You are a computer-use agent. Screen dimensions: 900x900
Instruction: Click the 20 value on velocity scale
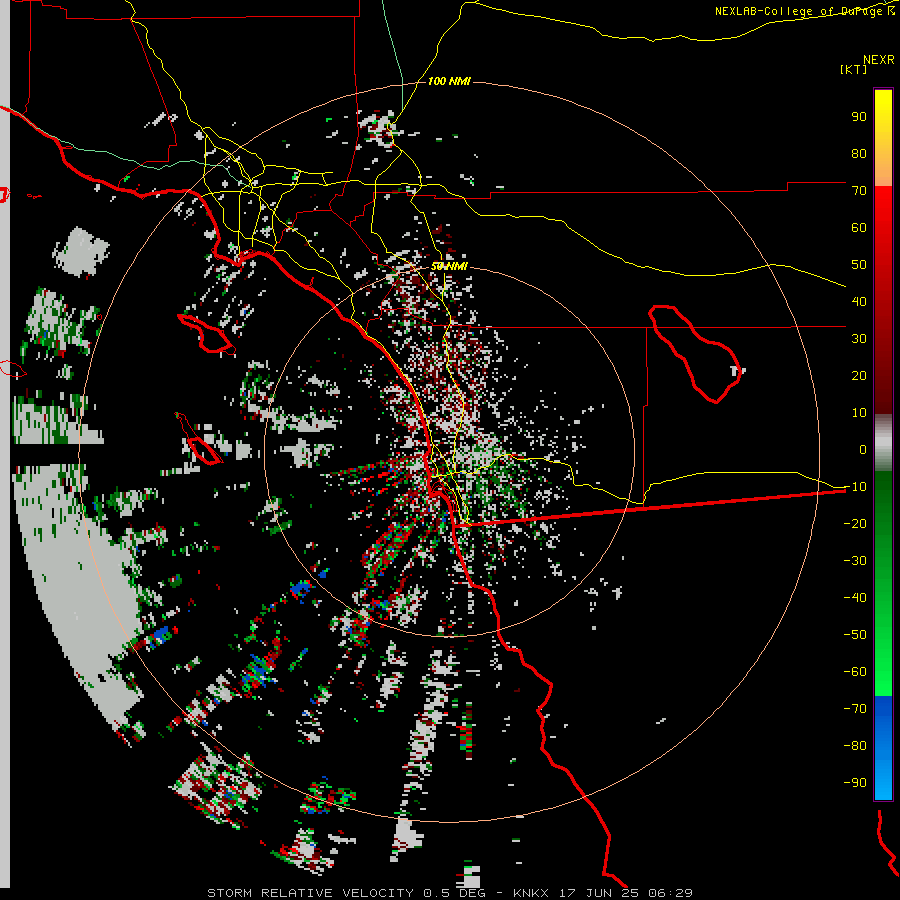coord(859,376)
